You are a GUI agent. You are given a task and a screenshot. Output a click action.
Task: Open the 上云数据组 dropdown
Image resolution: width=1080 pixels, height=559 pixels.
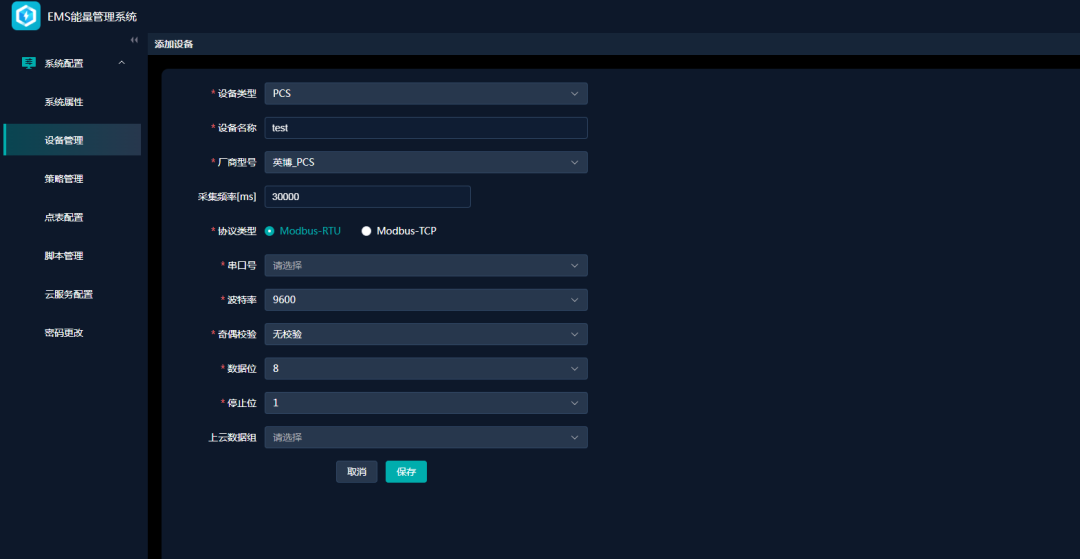(x=425, y=437)
